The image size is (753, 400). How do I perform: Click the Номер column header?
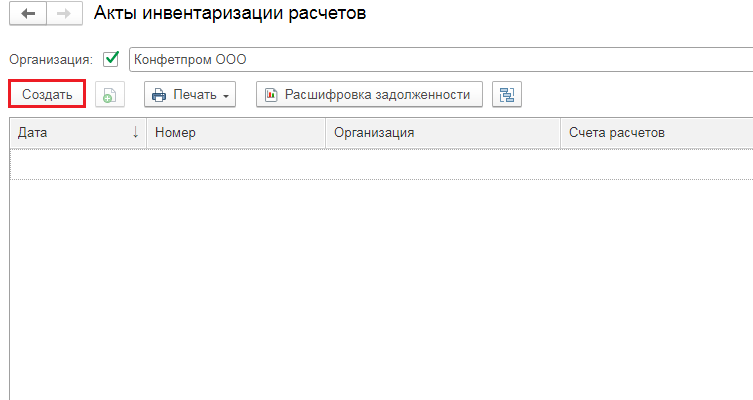coord(235,132)
